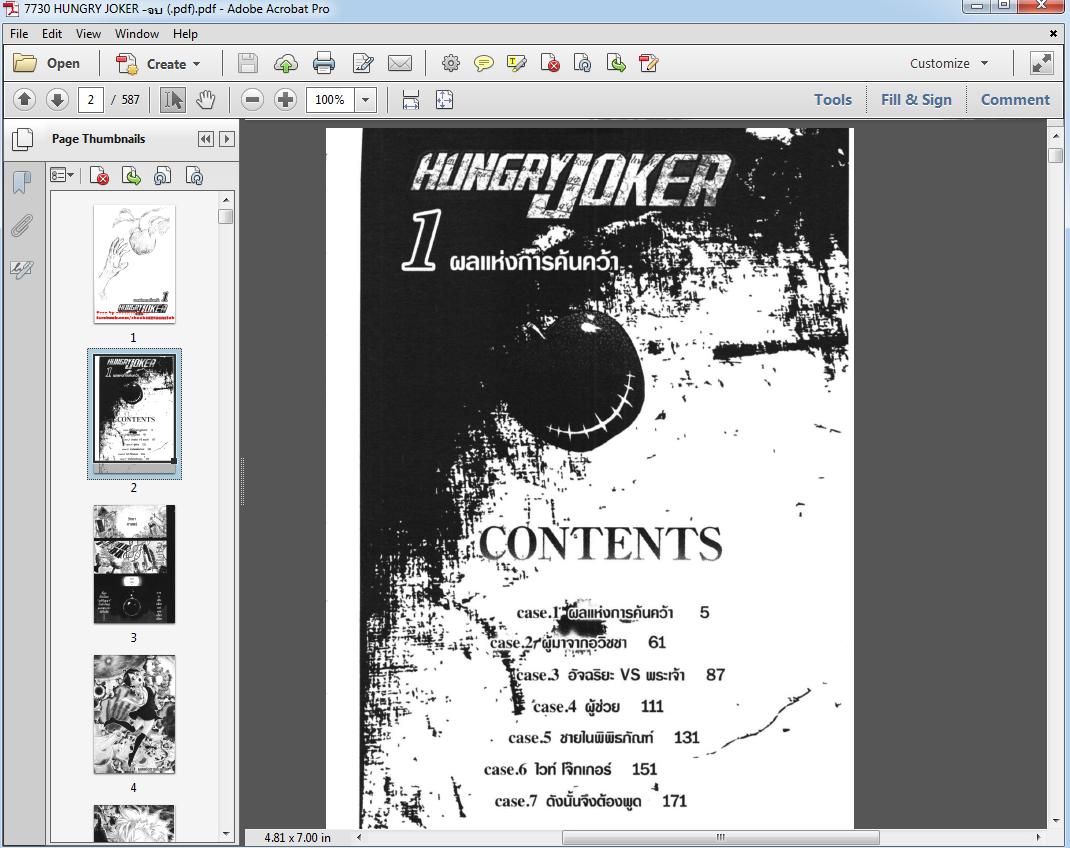This screenshot has height=848, width=1070.
Task: Add a sticky note comment icon
Action: click(x=484, y=63)
